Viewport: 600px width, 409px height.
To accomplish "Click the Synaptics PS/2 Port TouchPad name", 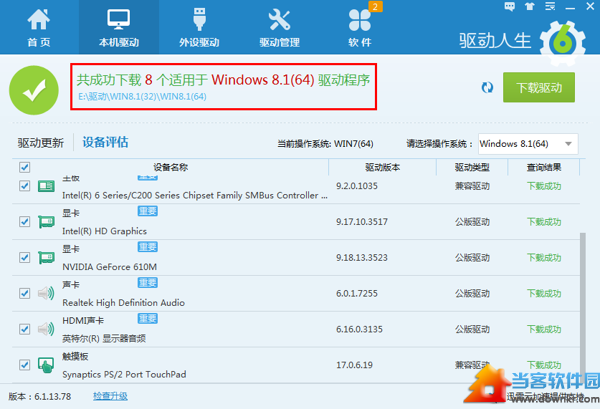I will [x=124, y=374].
